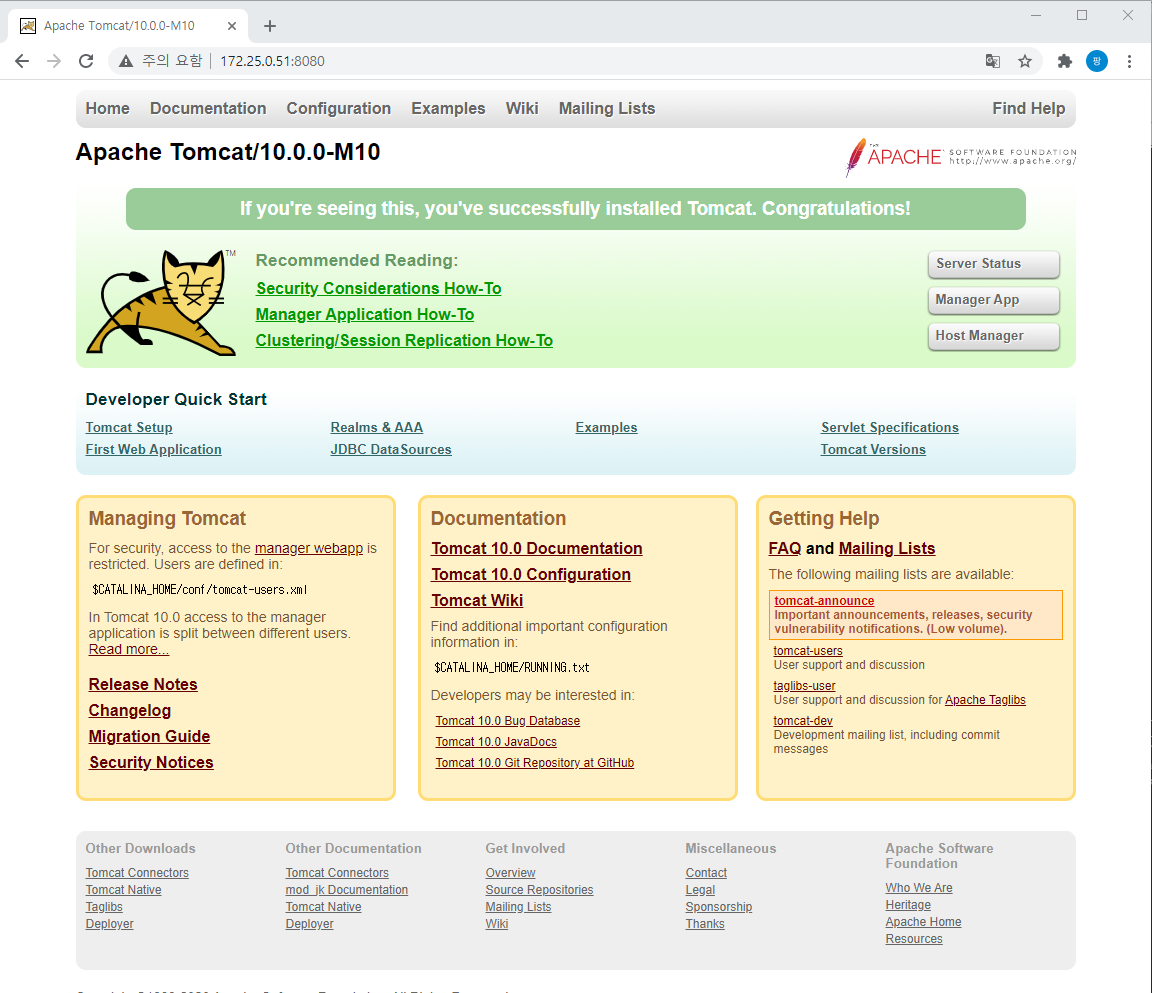The image size is (1152, 993).
Task: Open the taglibs-user mailing list link
Action: click(804, 686)
